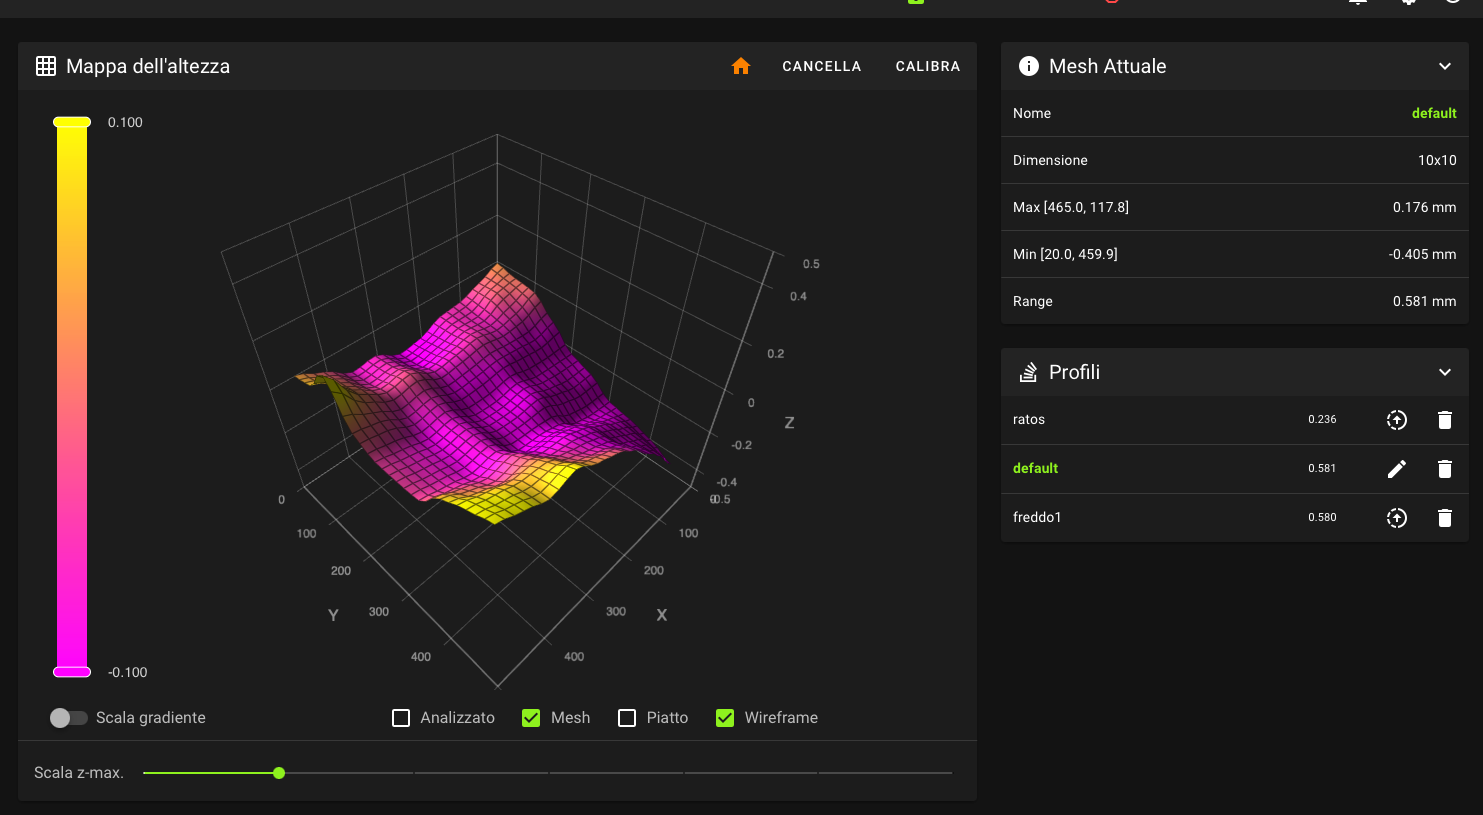Click the CALIBRA button
Viewport: 1483px width, 815px height.
(x=928, y=66)
